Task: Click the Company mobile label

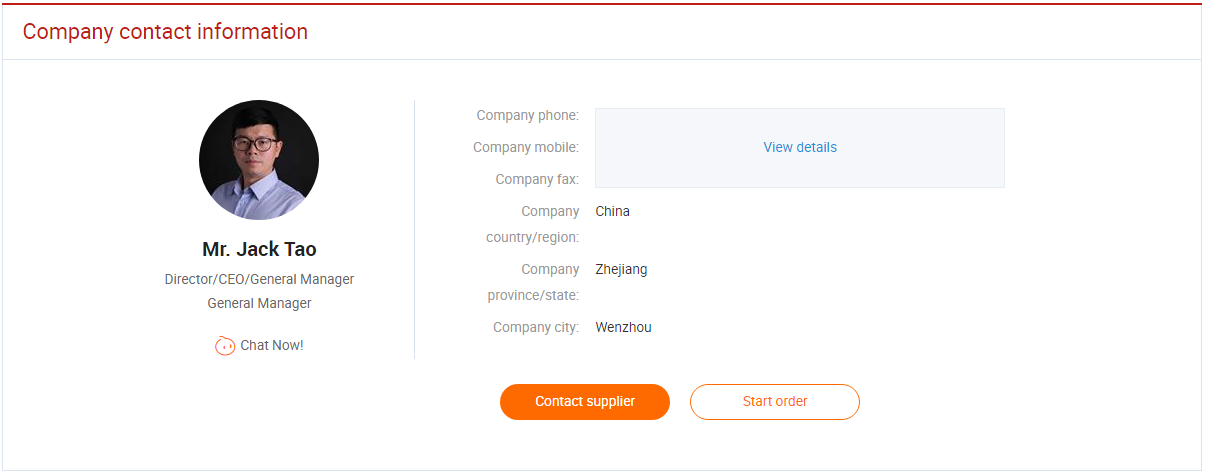Action: click(x=526, y=148)
